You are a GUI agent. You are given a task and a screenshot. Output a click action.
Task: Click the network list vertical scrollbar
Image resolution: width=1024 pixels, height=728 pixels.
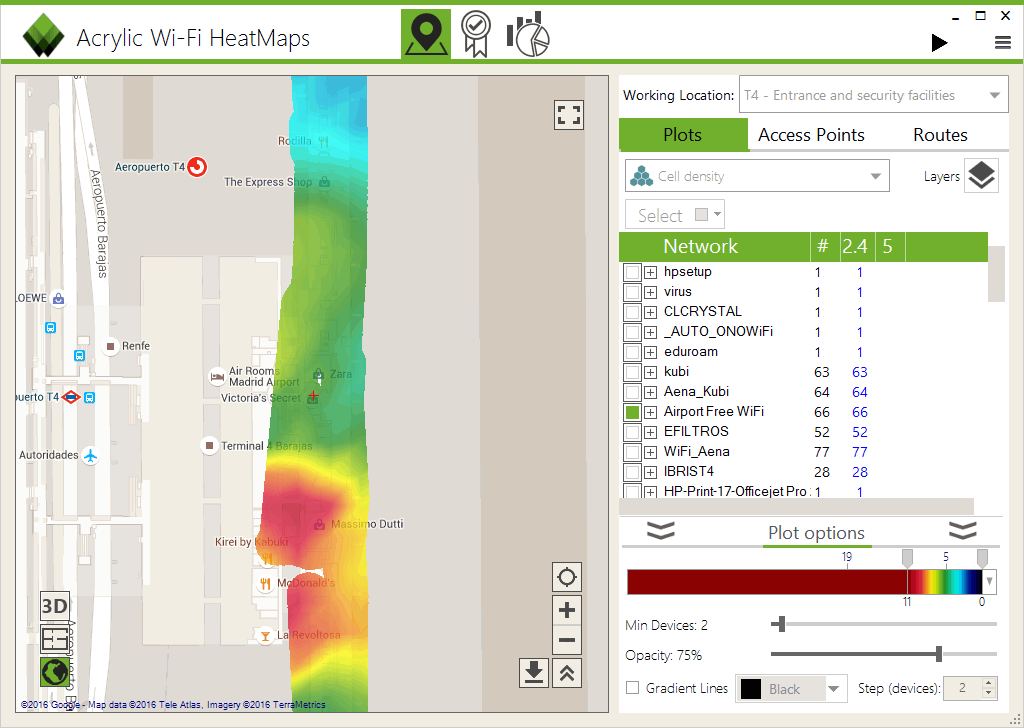(x=996, y=274)
